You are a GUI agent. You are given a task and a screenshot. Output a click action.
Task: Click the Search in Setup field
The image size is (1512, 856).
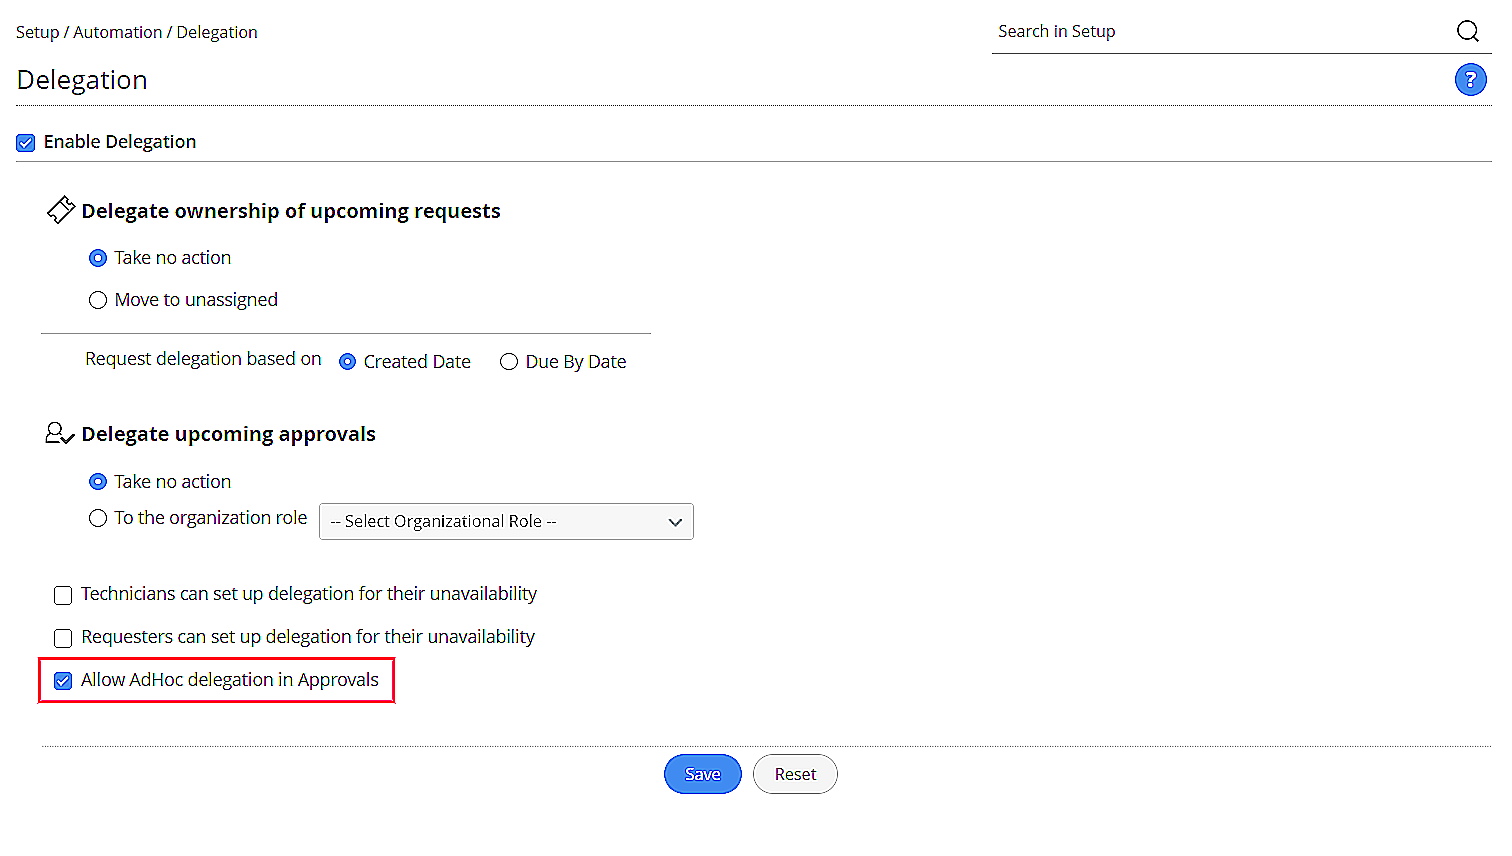1220,32
